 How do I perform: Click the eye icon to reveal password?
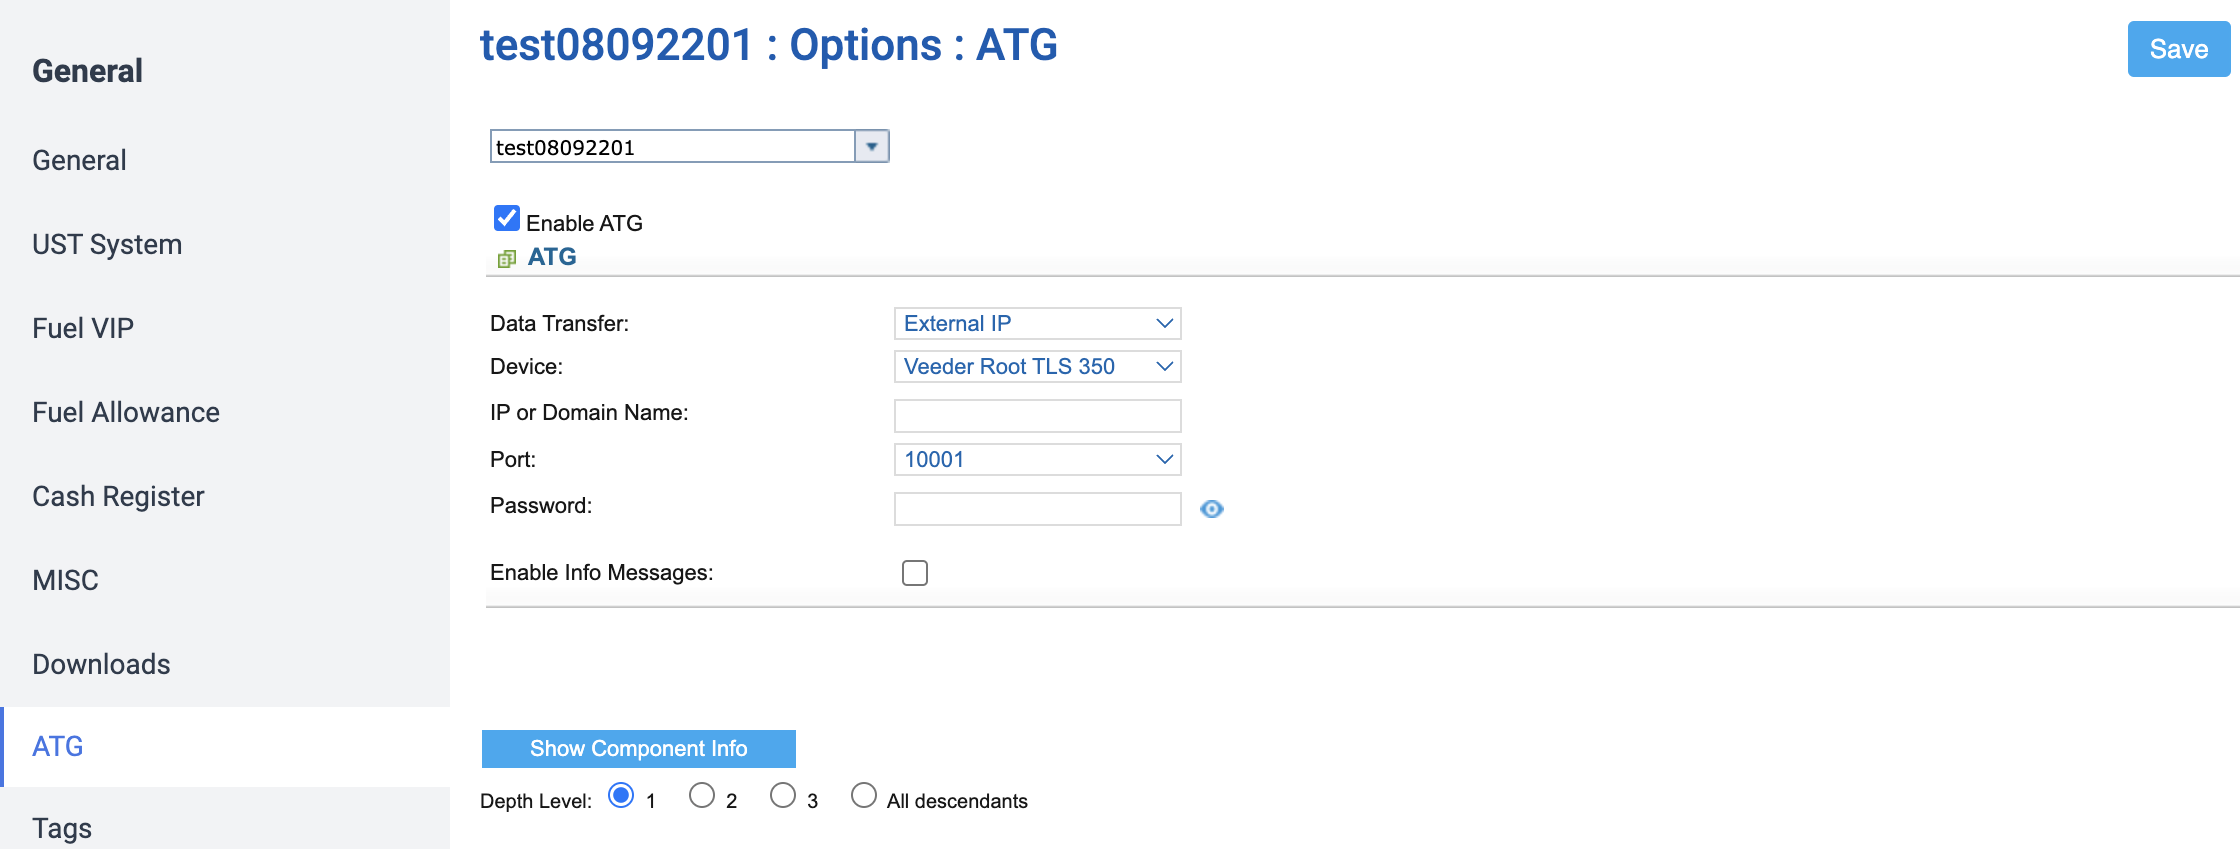[x=1211, y=509]
